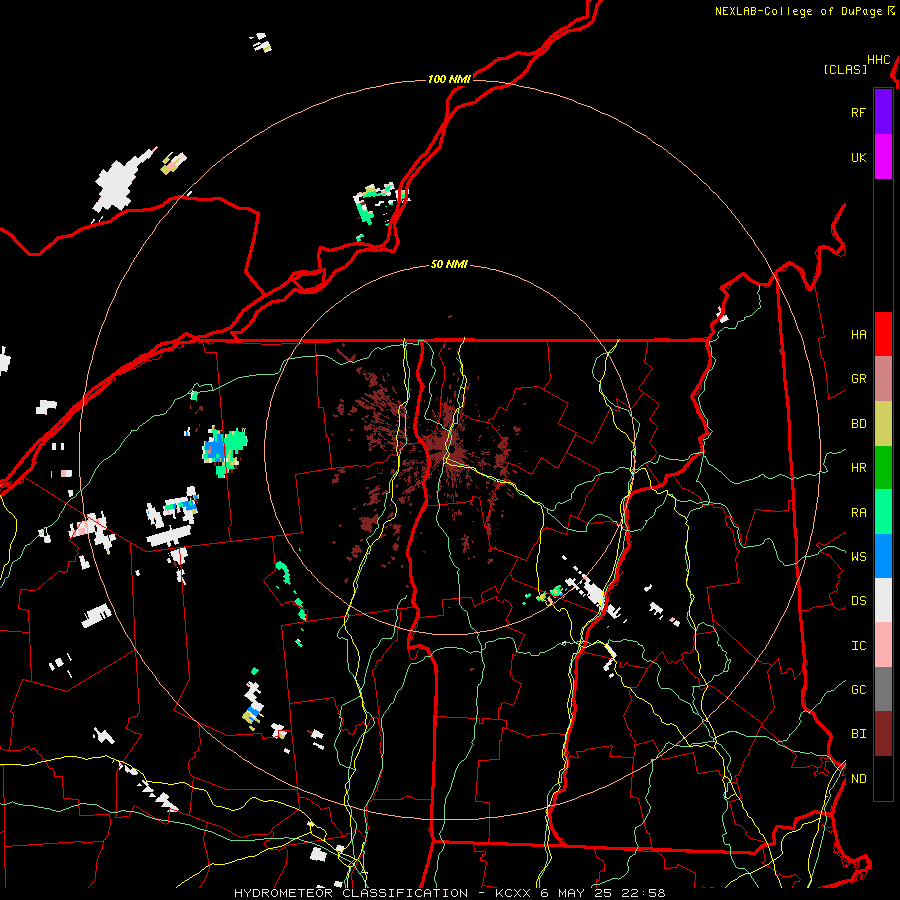Click the '100 NMI' range ring label
Viewport: 900px width, 900px height.
[x=449, y=79]
